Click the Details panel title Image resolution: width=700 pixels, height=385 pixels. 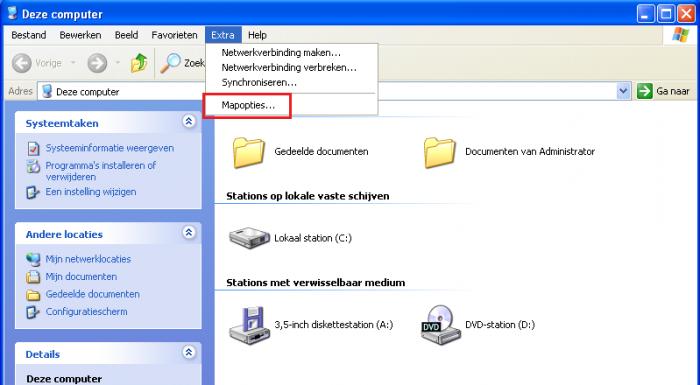click(x=42, y=355)
